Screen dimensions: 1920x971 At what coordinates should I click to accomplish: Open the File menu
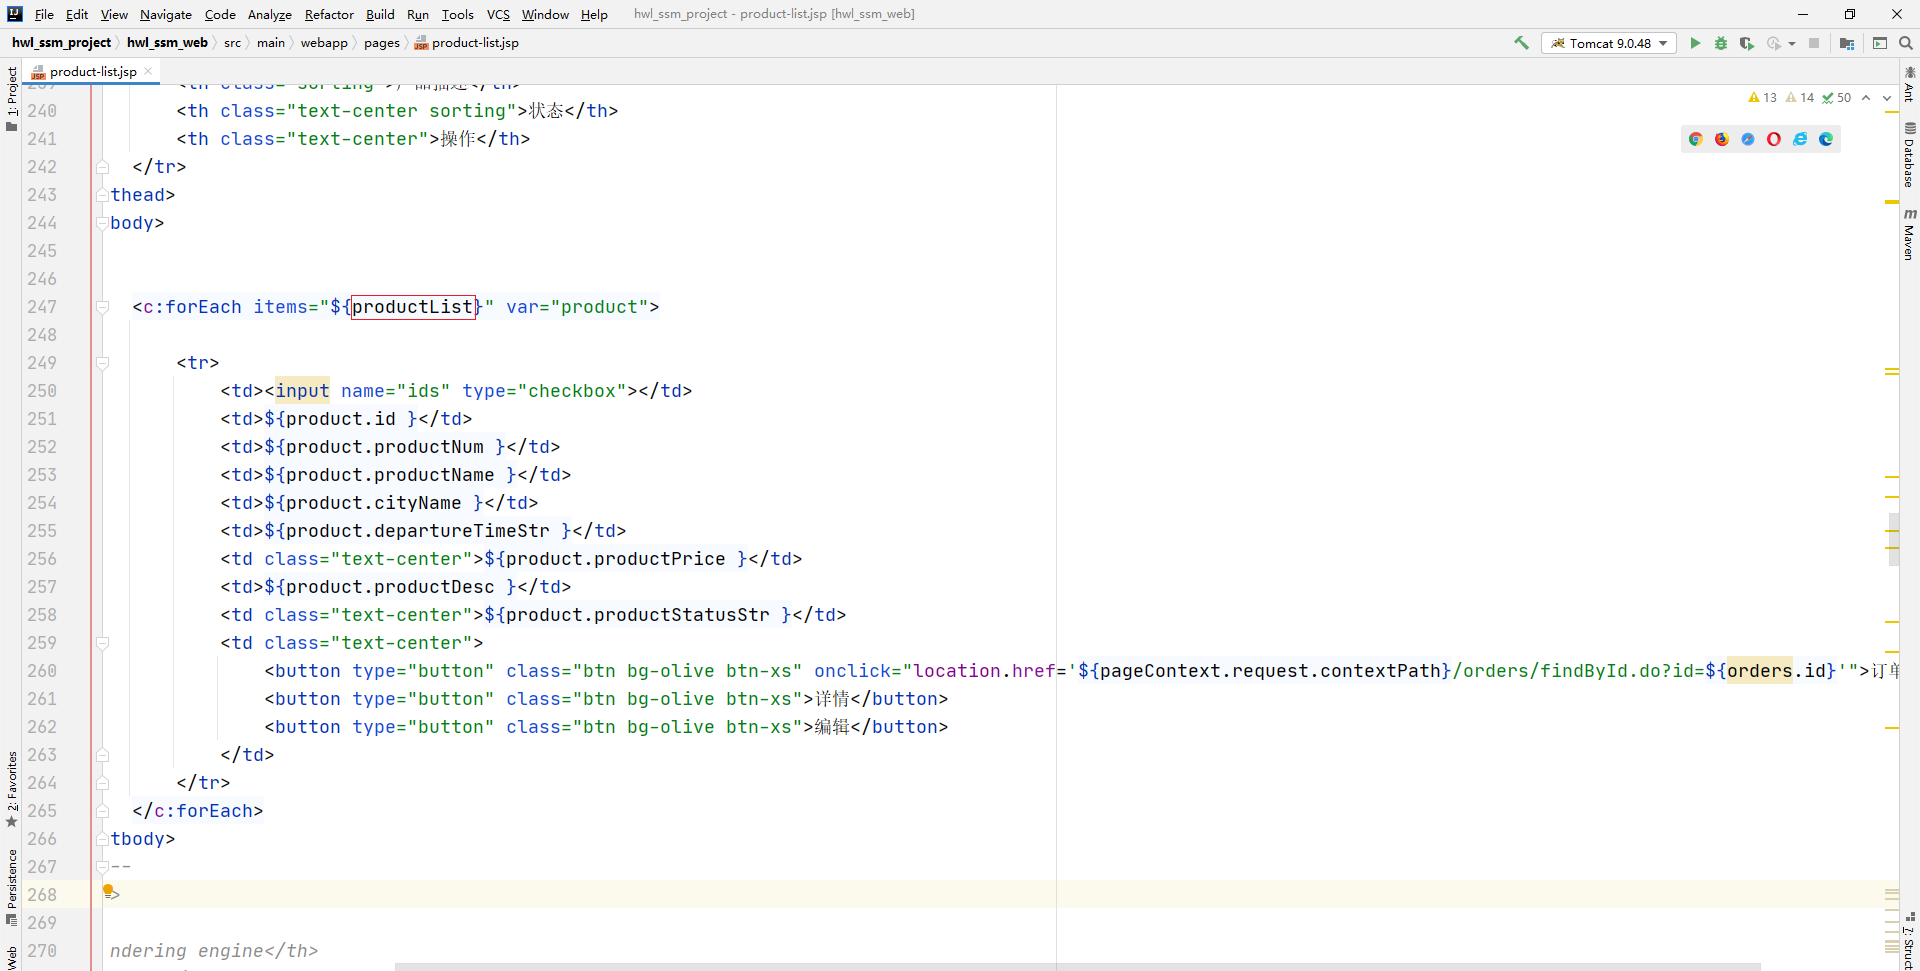pyautogui.click(x=44, y=14)
